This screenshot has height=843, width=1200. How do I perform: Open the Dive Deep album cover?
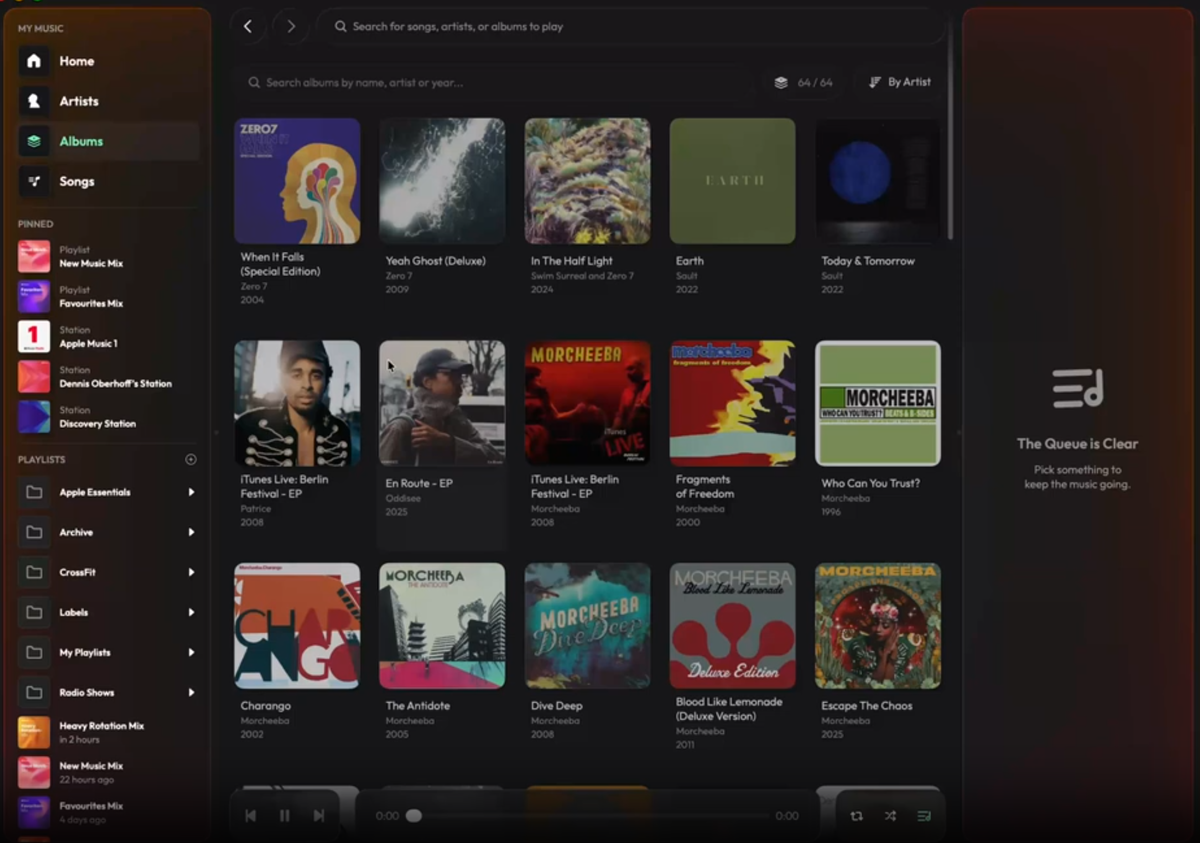[x=588, y=626]
